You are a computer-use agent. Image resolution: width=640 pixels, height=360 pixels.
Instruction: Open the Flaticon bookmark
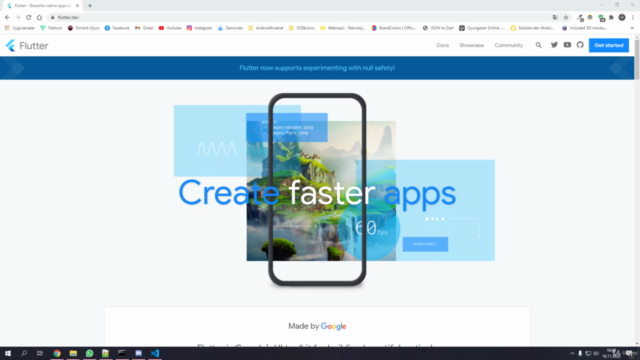51,28
